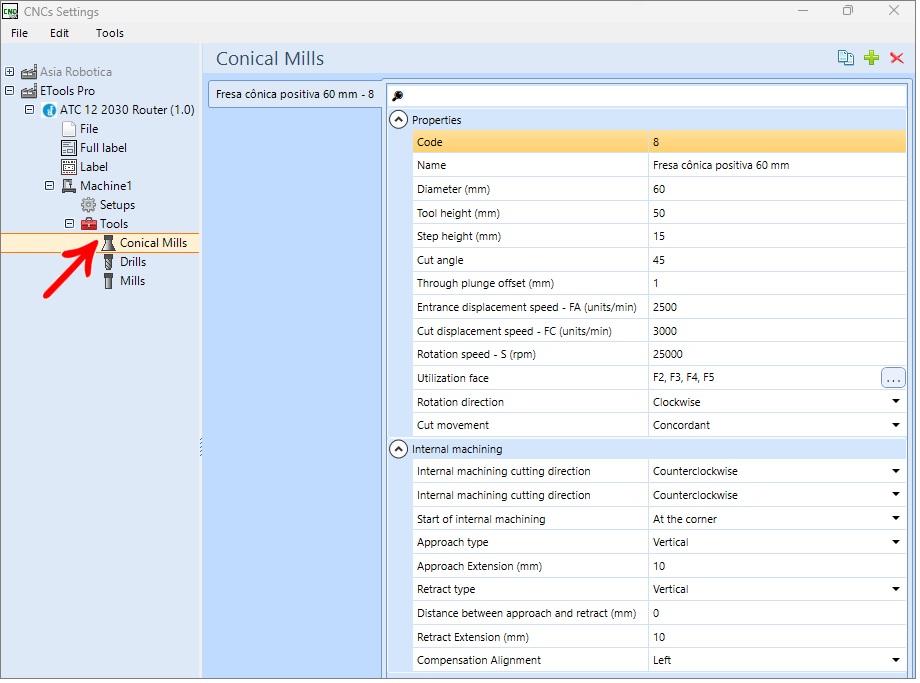This screenshot has width=920, height=683.
Task: Click the Mills tool icon
Action: (x=109, y=282)
